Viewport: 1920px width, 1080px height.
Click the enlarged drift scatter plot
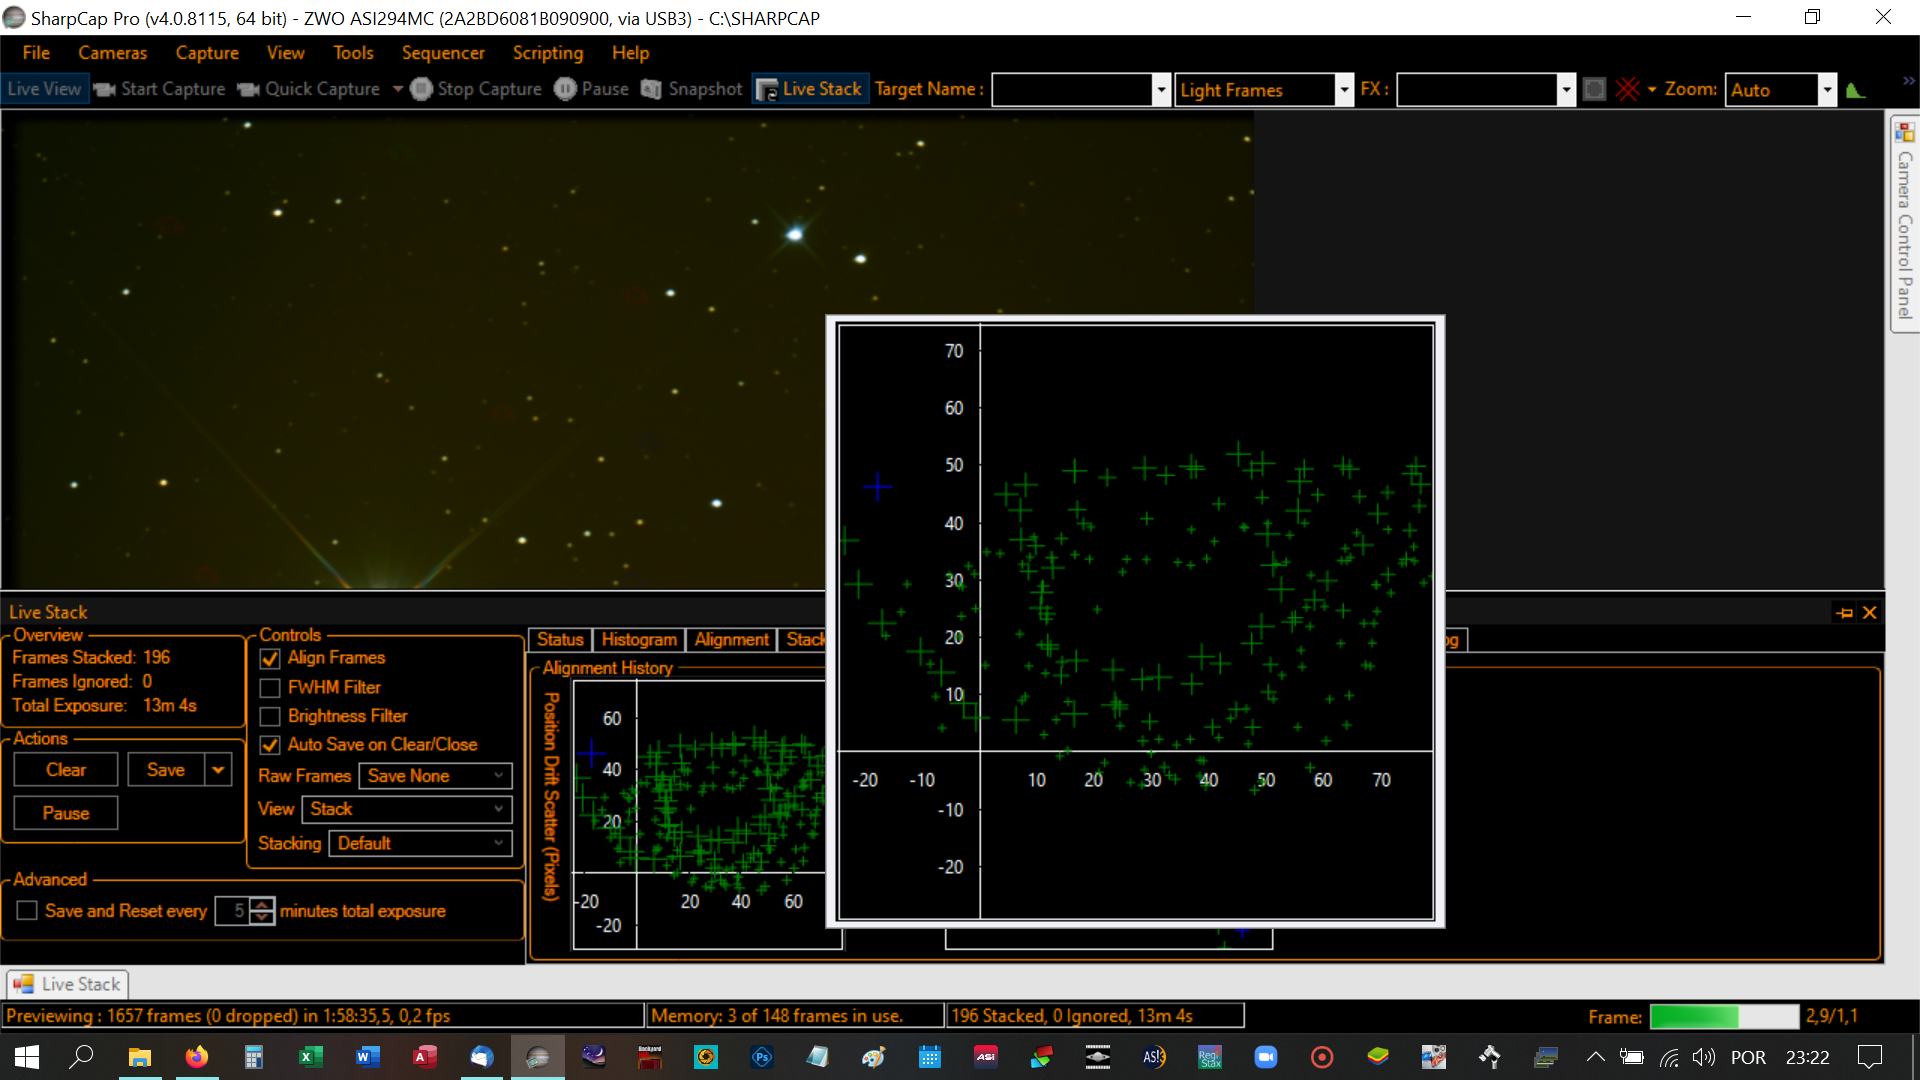[x=1135, y=621]
